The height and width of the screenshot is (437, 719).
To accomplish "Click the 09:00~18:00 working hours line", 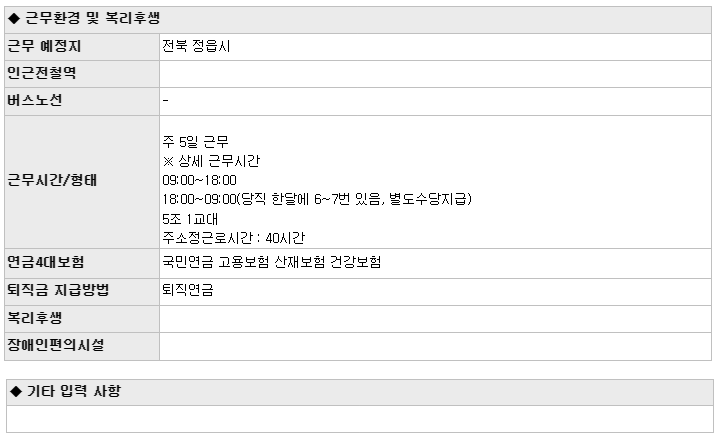I will pyautogui.click(x=199, y=180).
